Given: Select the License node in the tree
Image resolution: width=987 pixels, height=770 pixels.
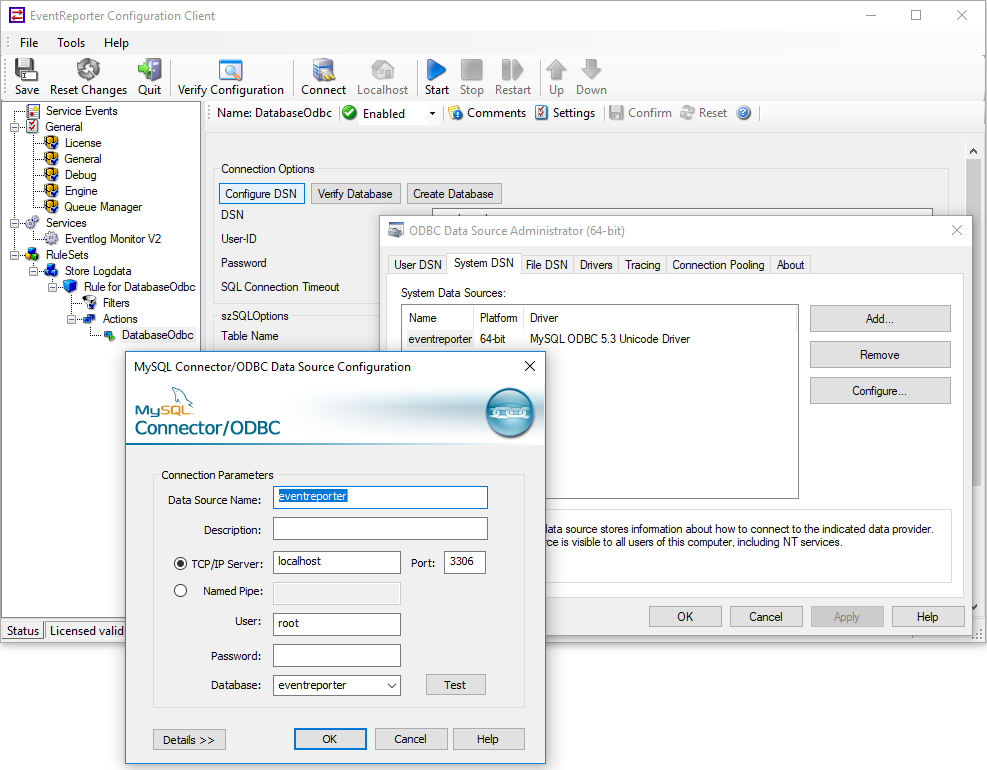Looking at the screenshot, I should (82, 143).
